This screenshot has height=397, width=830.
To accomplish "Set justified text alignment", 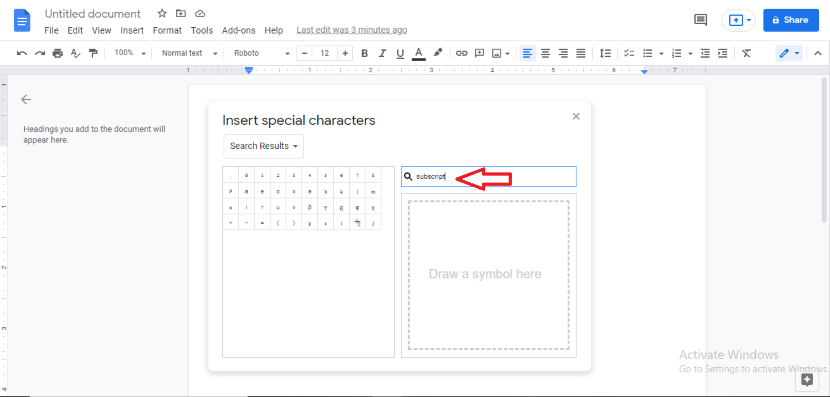I will pos(581,53).
